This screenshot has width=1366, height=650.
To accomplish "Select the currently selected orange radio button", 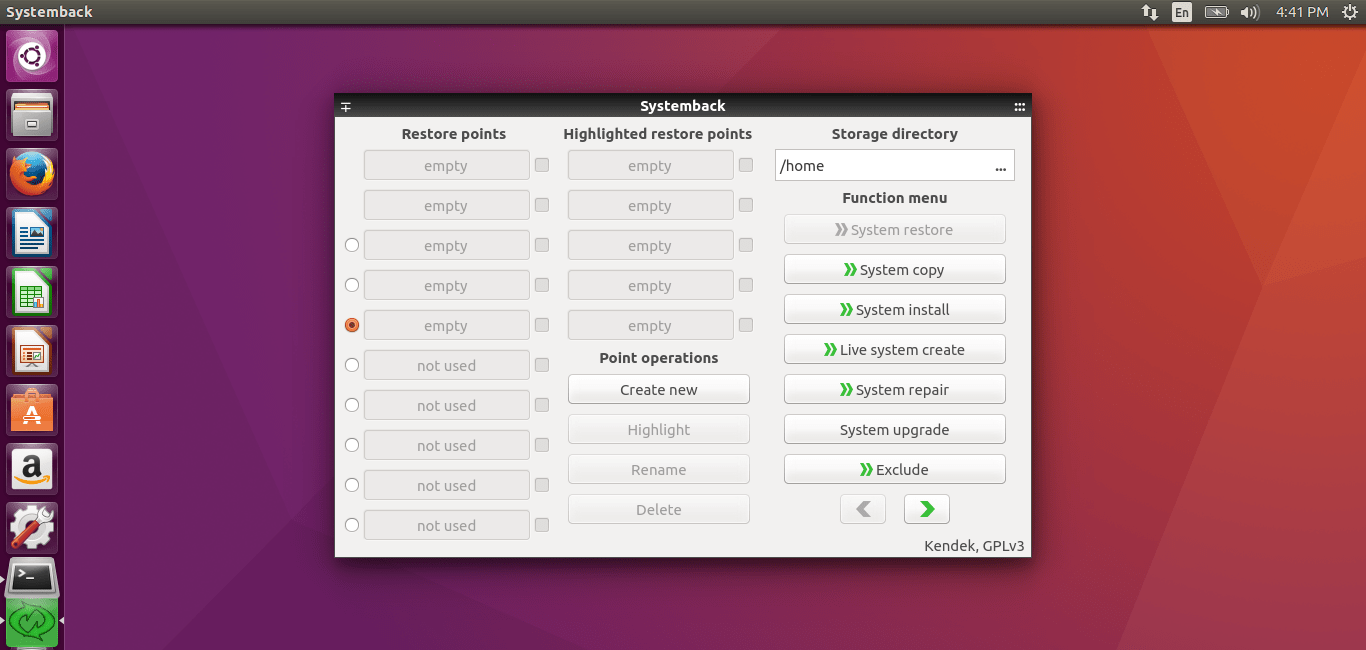I will tap(351, 325).
